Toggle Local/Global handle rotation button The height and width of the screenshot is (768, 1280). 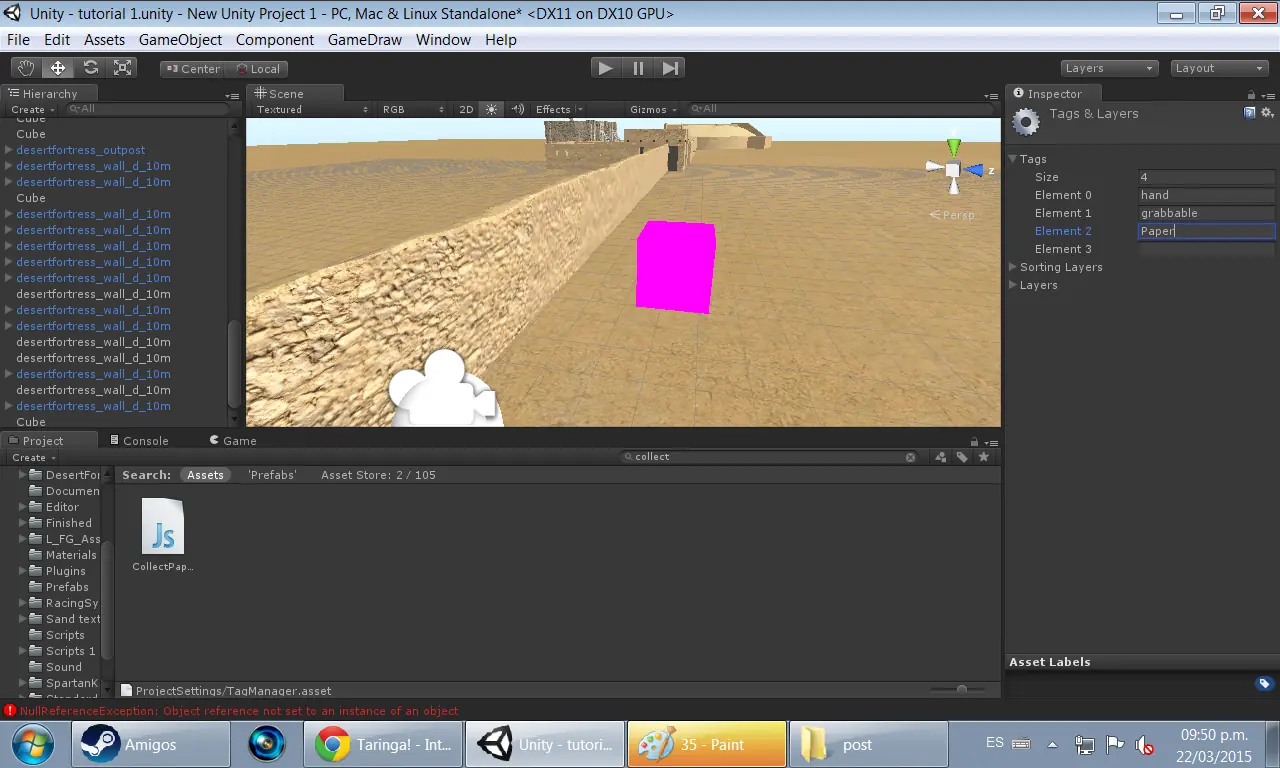(258, 69)
